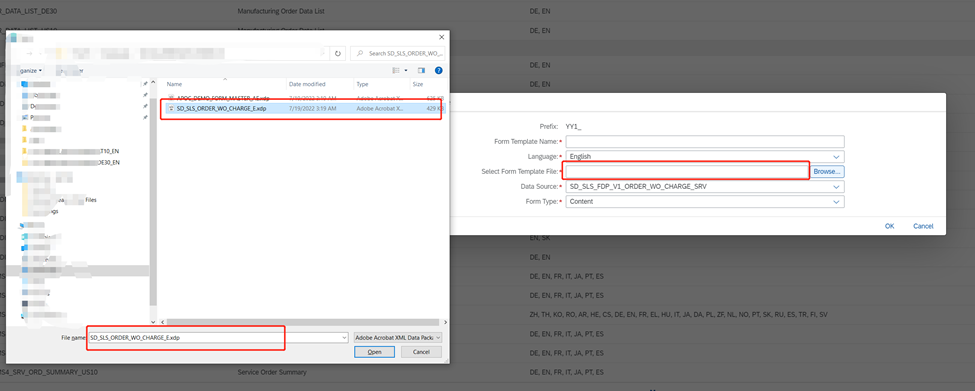Screen dimensions: 975x391
Task: Click the Browse... button
Action: click(x=827, y=171)
